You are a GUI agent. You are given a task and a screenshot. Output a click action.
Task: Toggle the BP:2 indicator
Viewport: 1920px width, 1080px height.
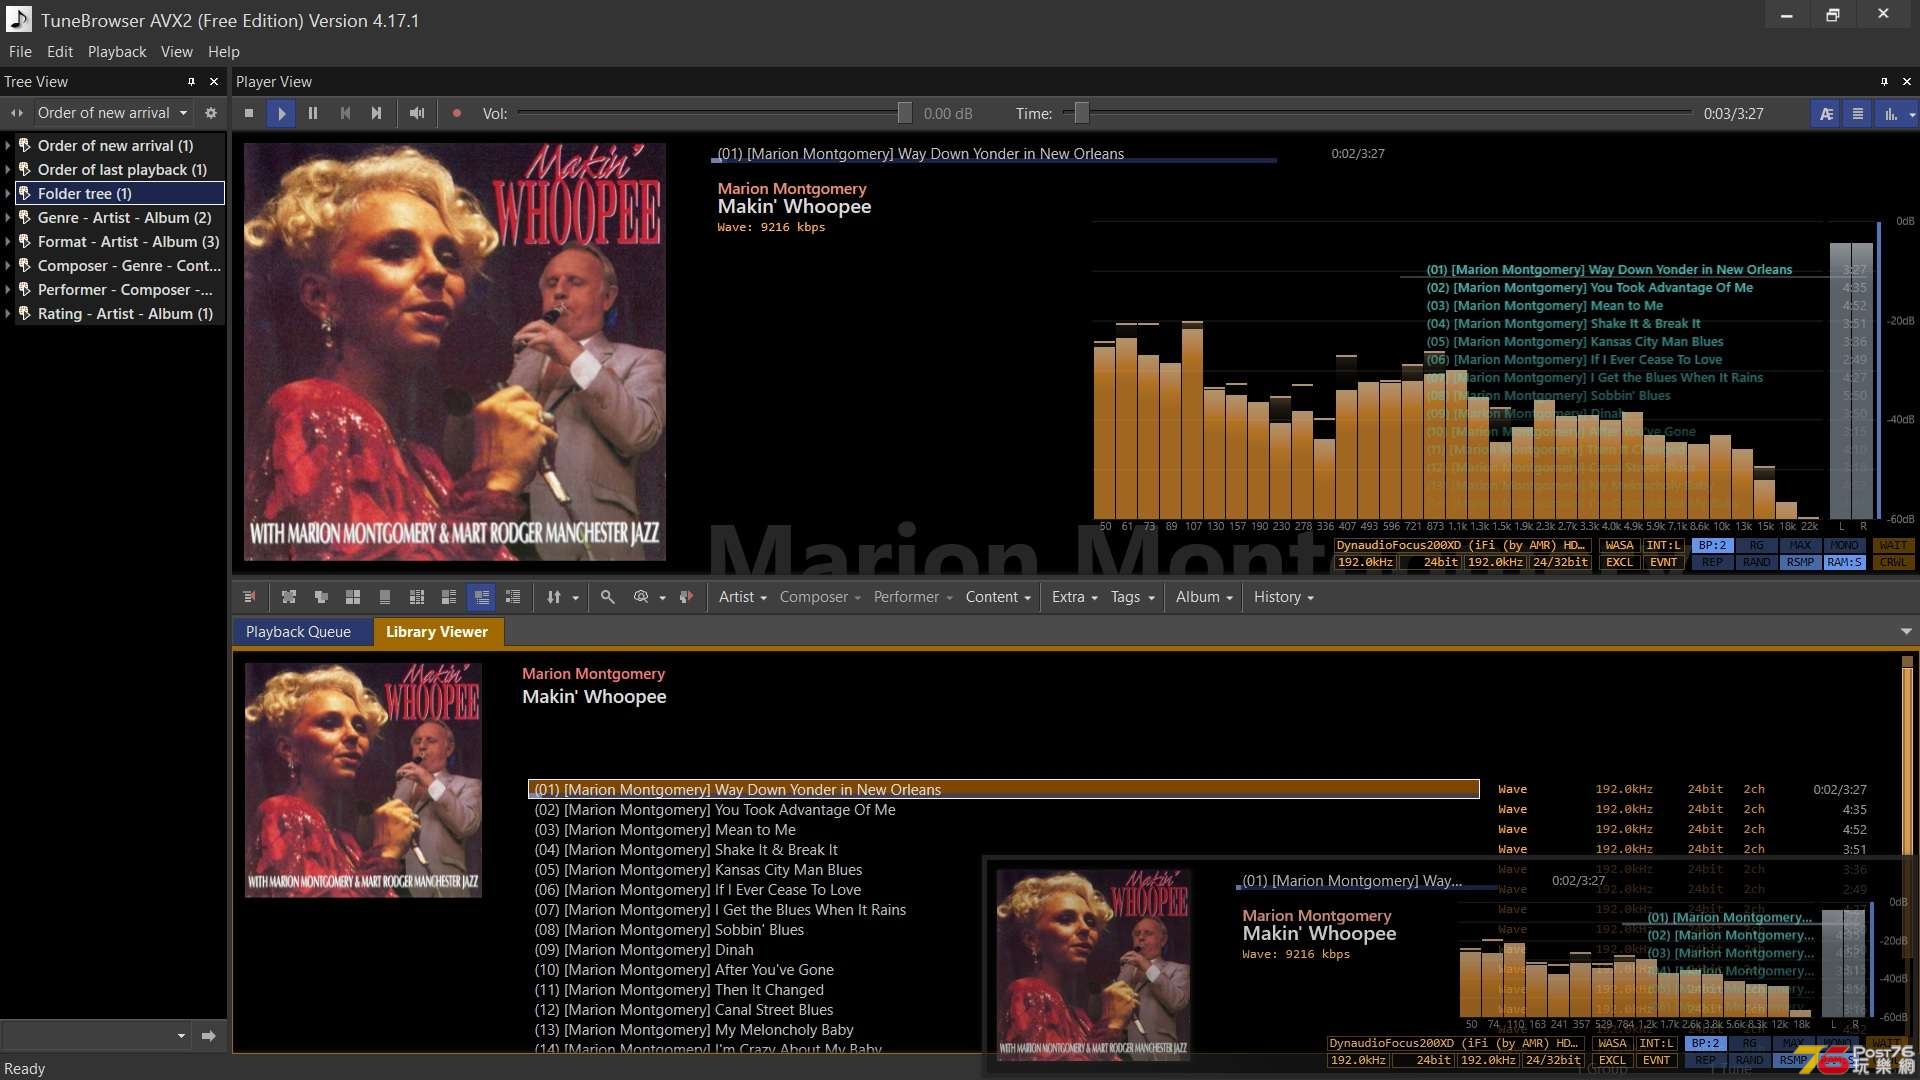[x=1712, y=545]
